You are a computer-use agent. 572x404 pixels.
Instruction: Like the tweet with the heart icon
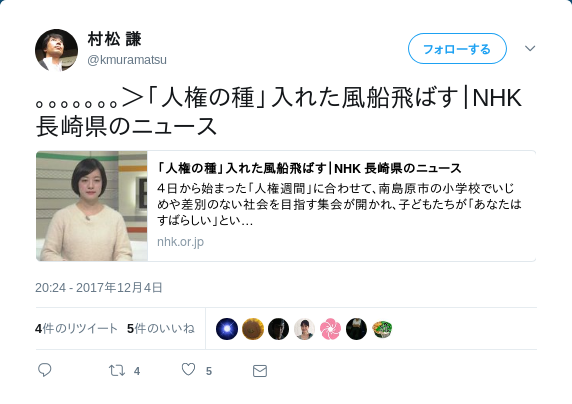pyautogui.click(x=188, y=370)
